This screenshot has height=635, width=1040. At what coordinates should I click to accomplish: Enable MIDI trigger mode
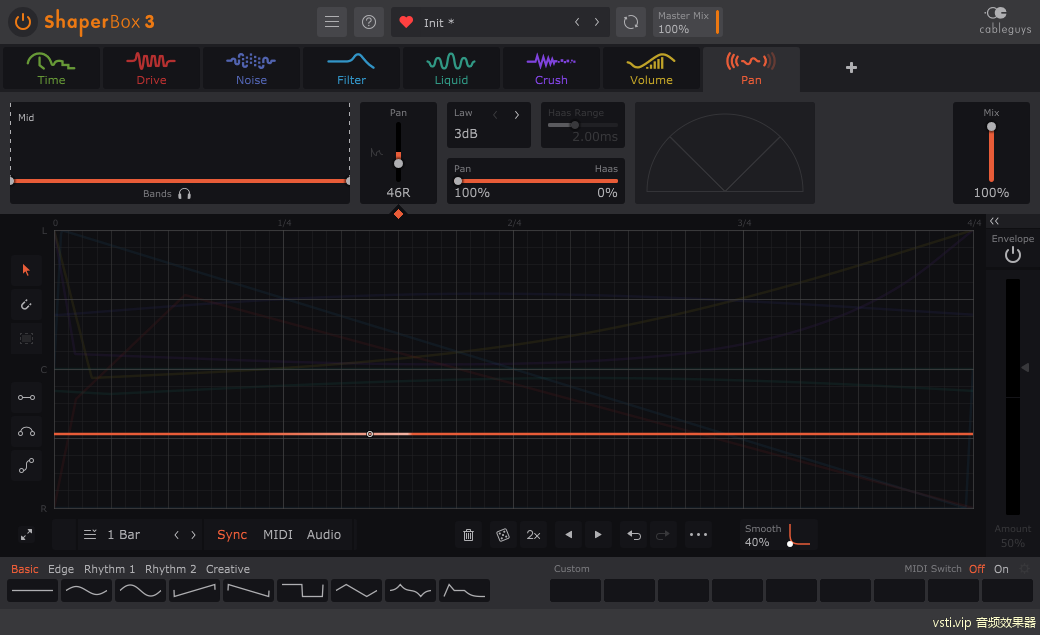pyautogui.click(x=278, y=535)
